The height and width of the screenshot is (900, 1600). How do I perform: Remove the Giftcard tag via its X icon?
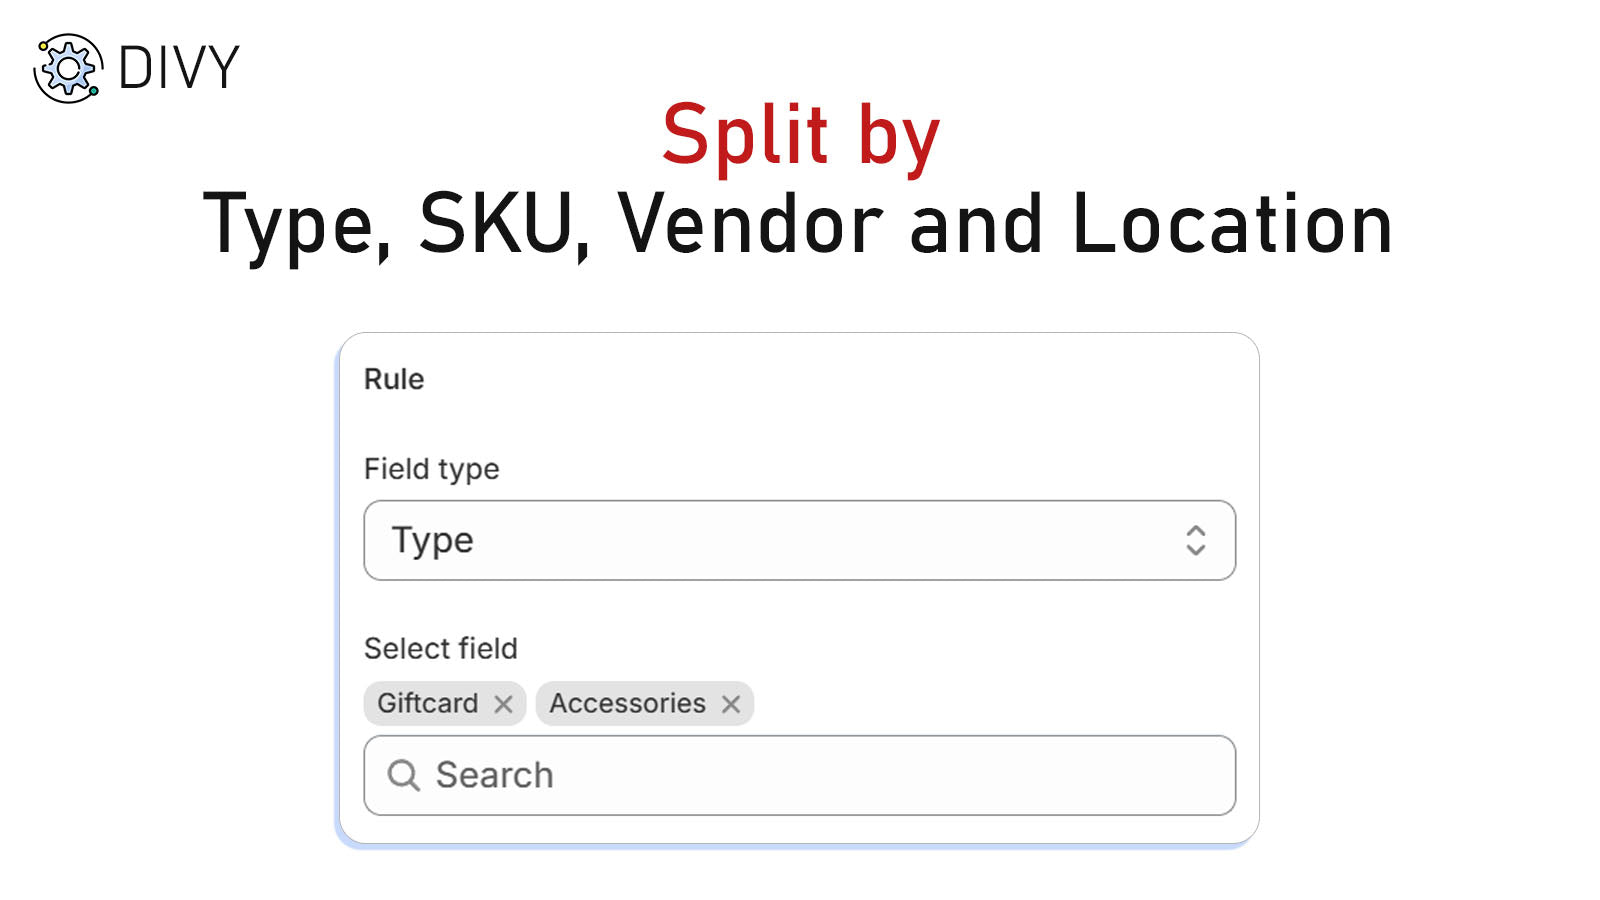503,704
